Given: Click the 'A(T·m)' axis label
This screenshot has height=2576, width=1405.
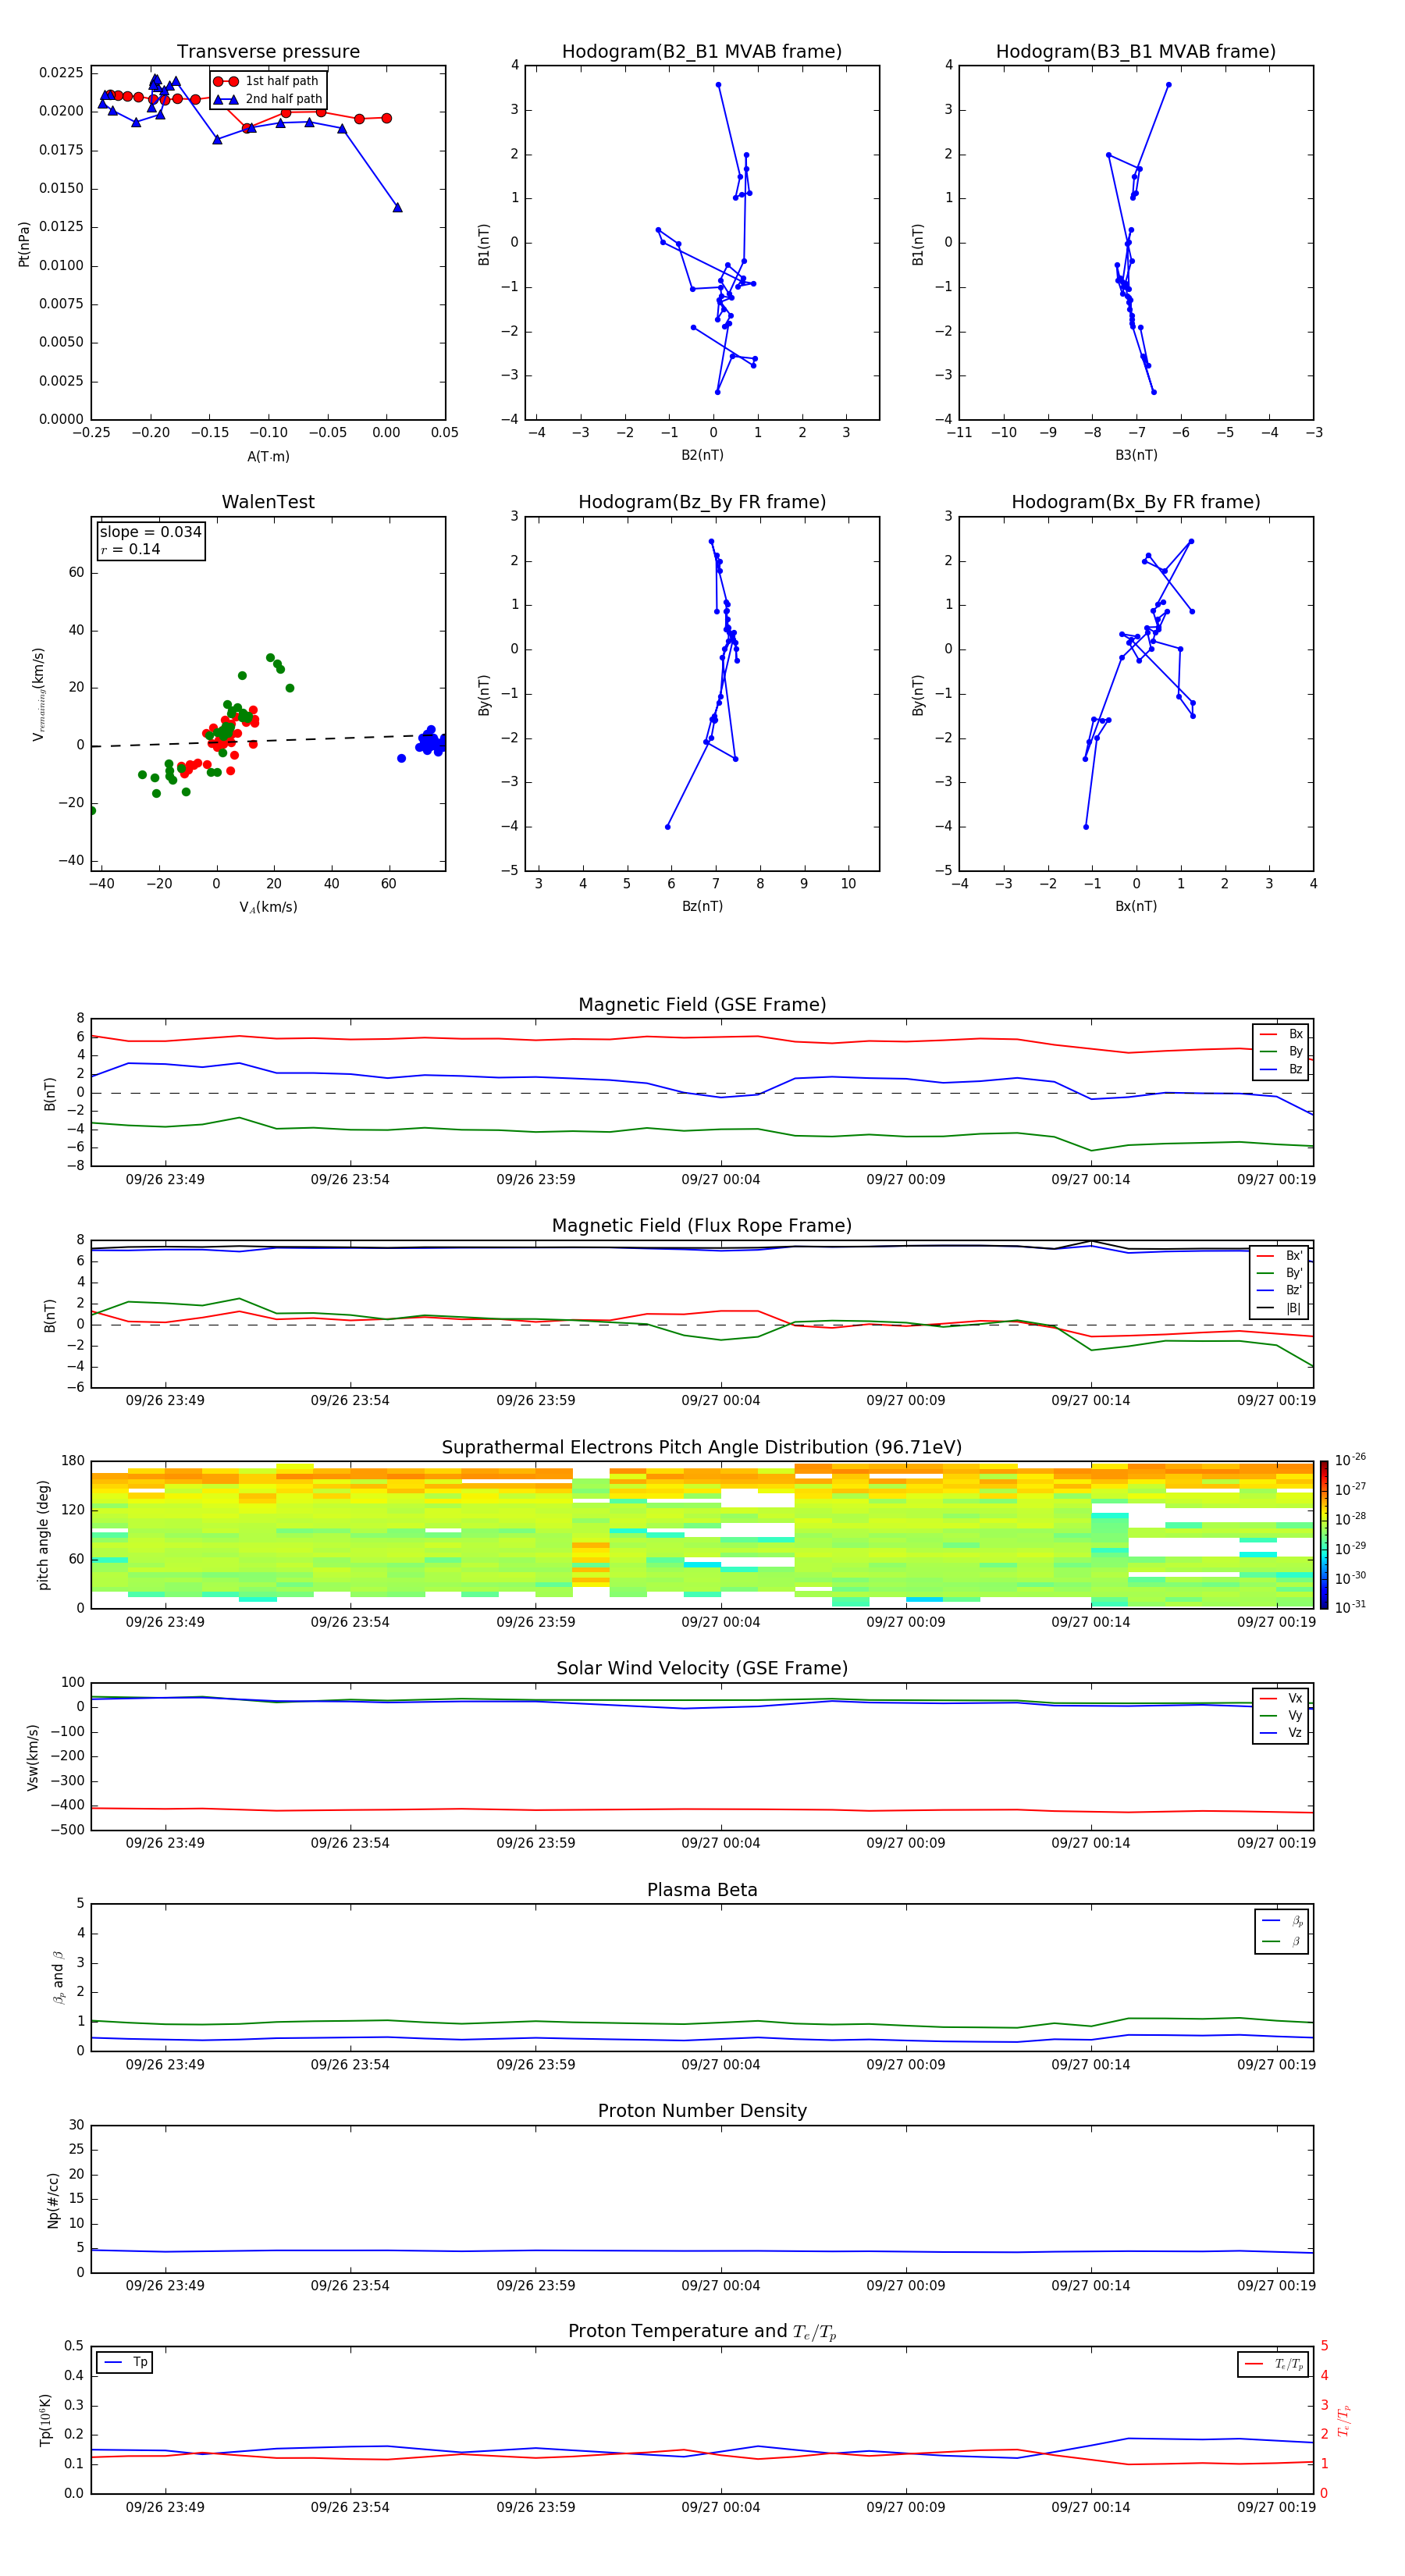Looking at the screenshot, I should tap(268, 457).
